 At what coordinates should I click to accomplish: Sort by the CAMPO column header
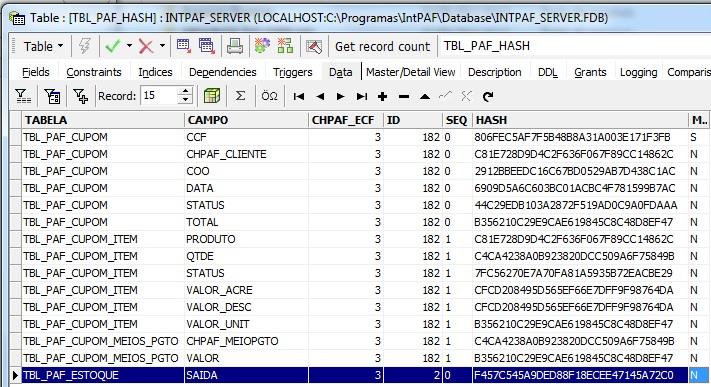point(246,120)
